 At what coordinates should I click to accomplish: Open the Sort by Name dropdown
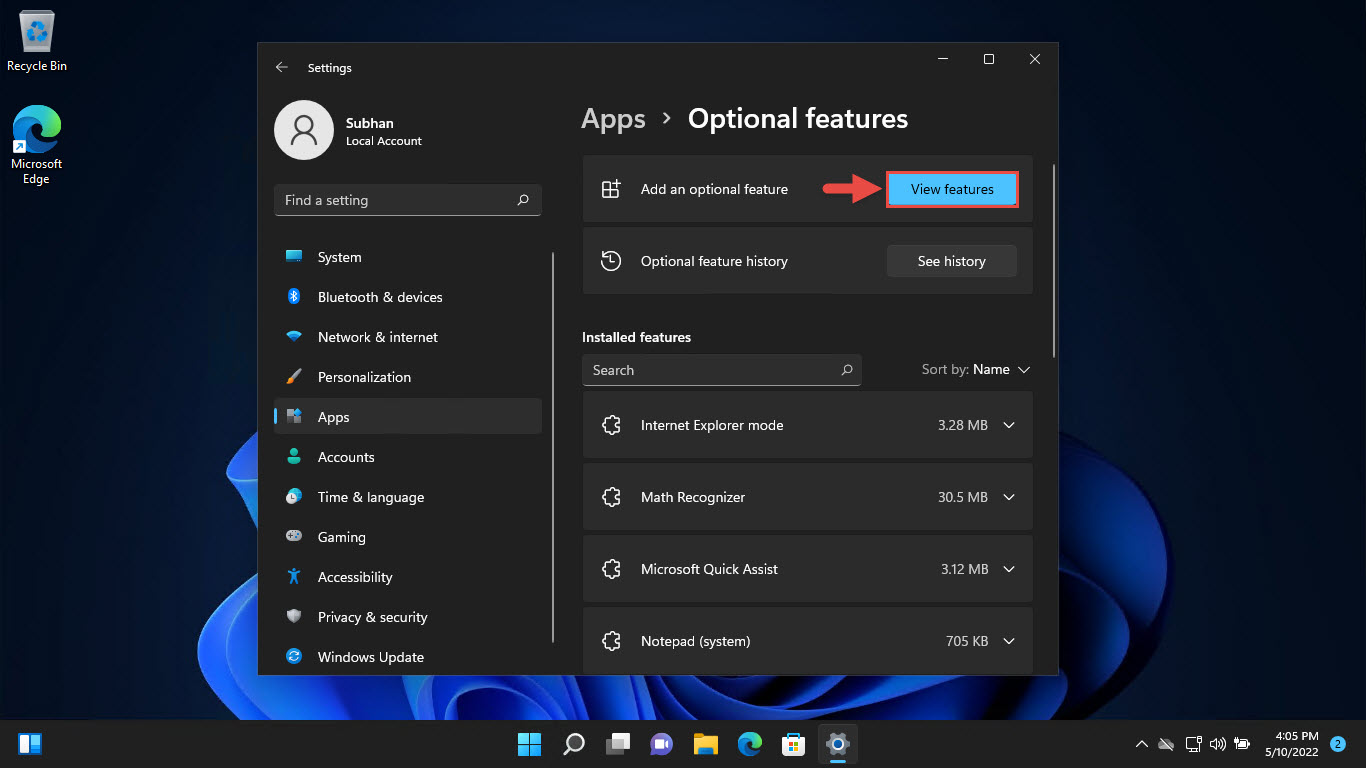(975, 369)
